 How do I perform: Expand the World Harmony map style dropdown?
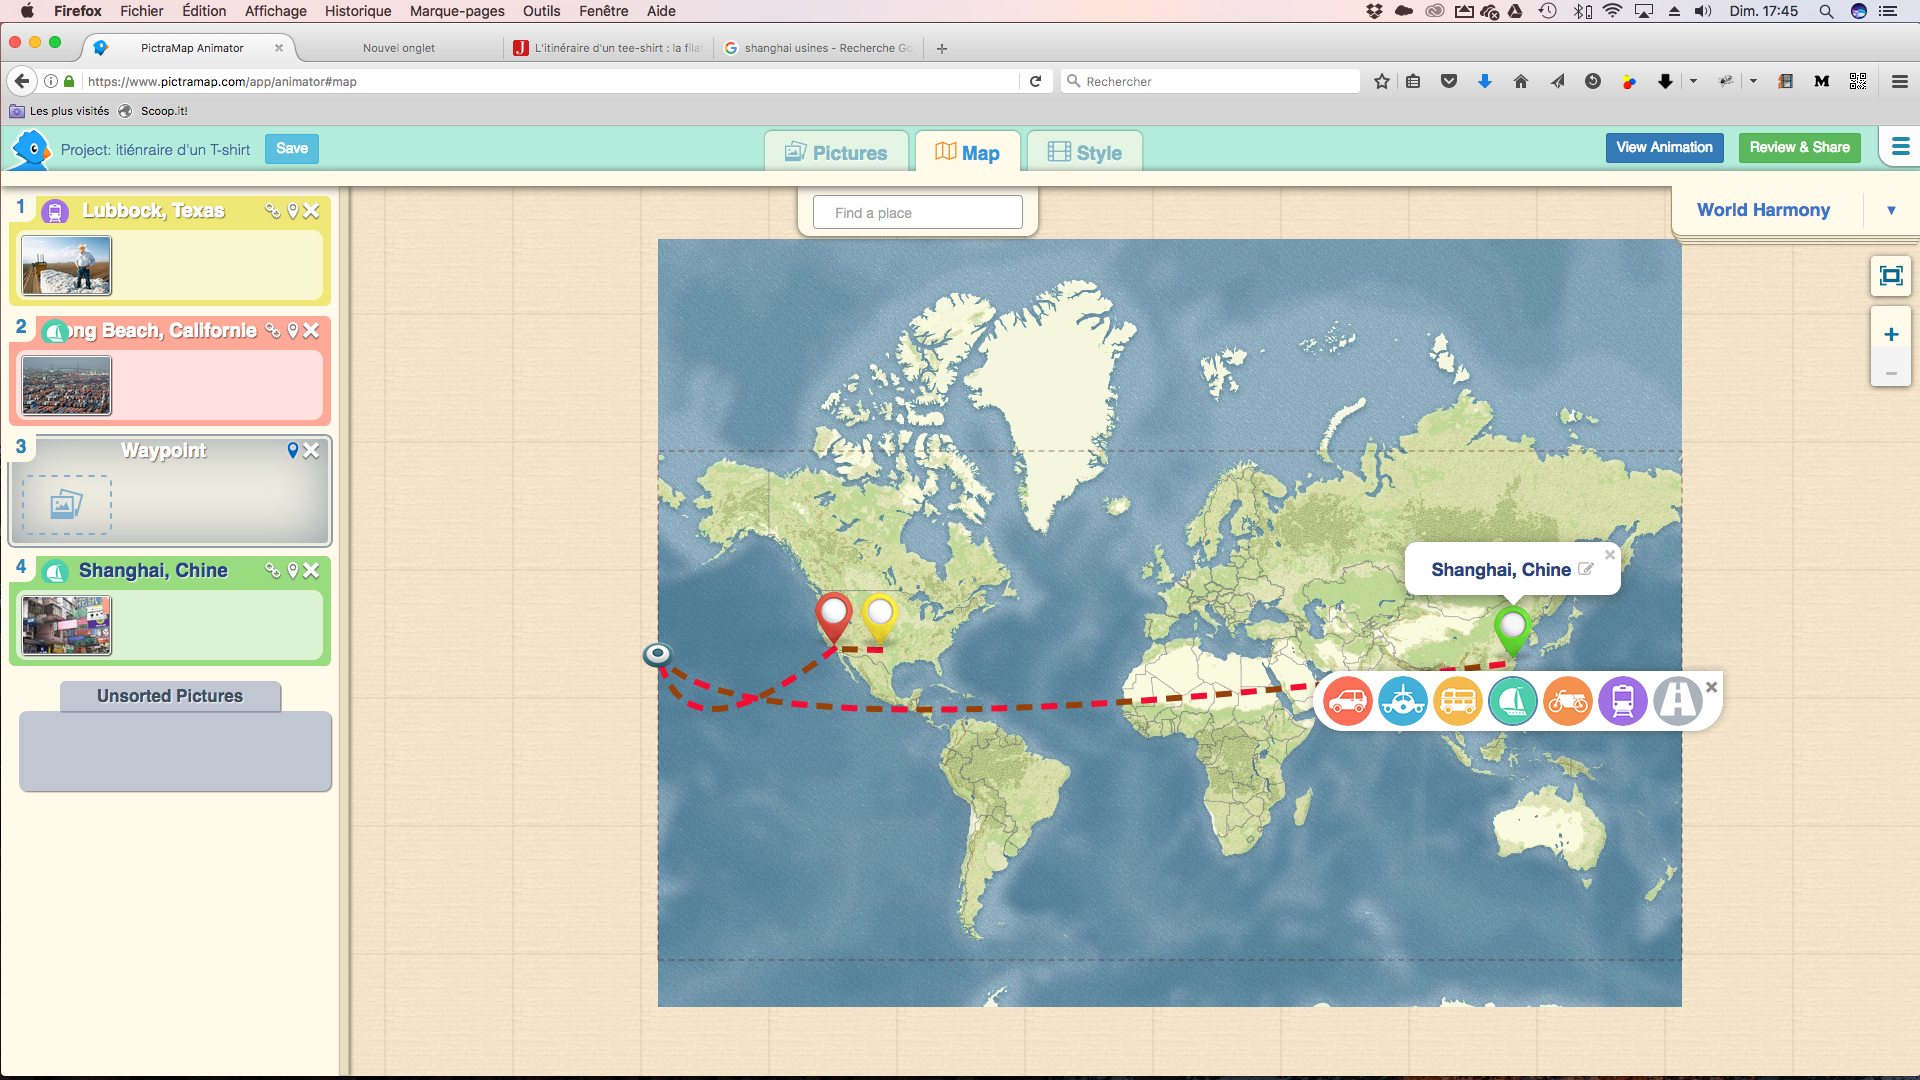pyautogui.click(x=1891, y=210)
